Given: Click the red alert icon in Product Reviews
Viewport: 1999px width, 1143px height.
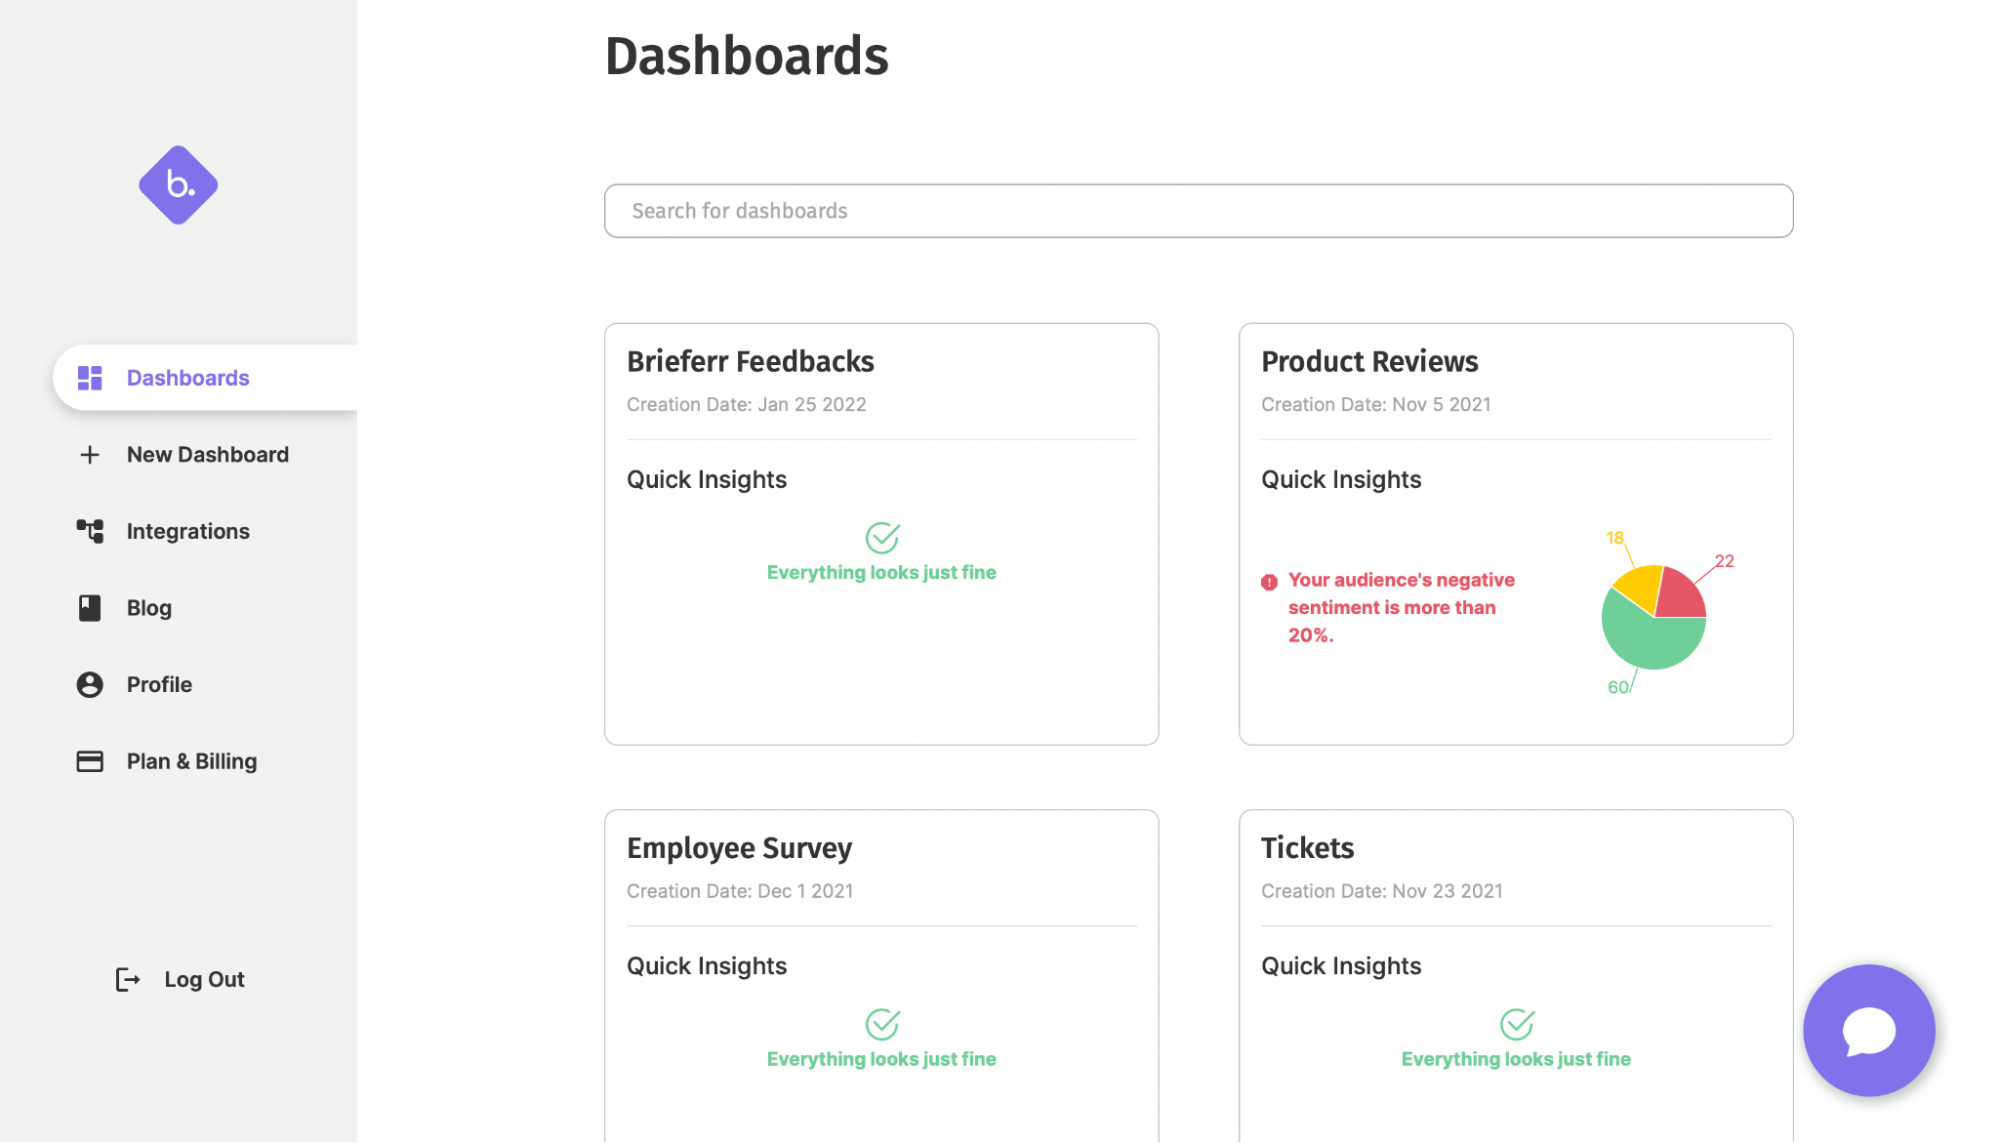Looking at the screenshot, I should [x=1269, y=582].
